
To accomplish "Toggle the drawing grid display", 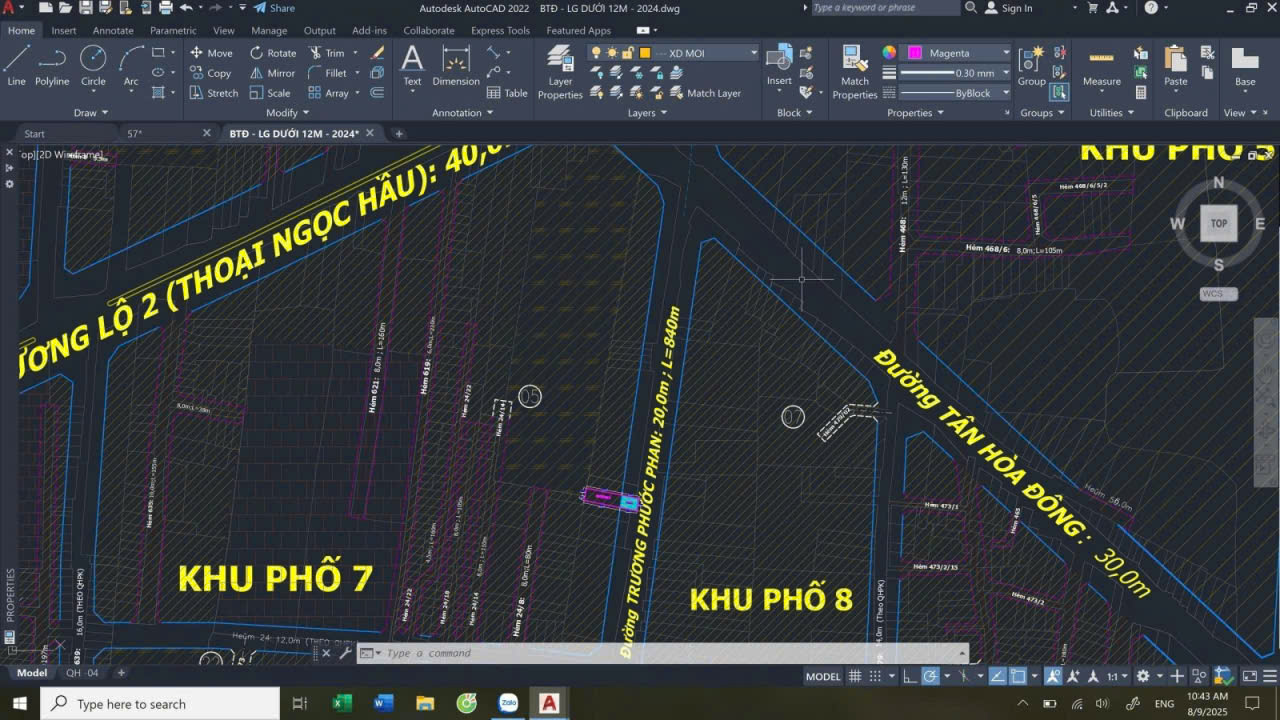I will pos(855,676).
